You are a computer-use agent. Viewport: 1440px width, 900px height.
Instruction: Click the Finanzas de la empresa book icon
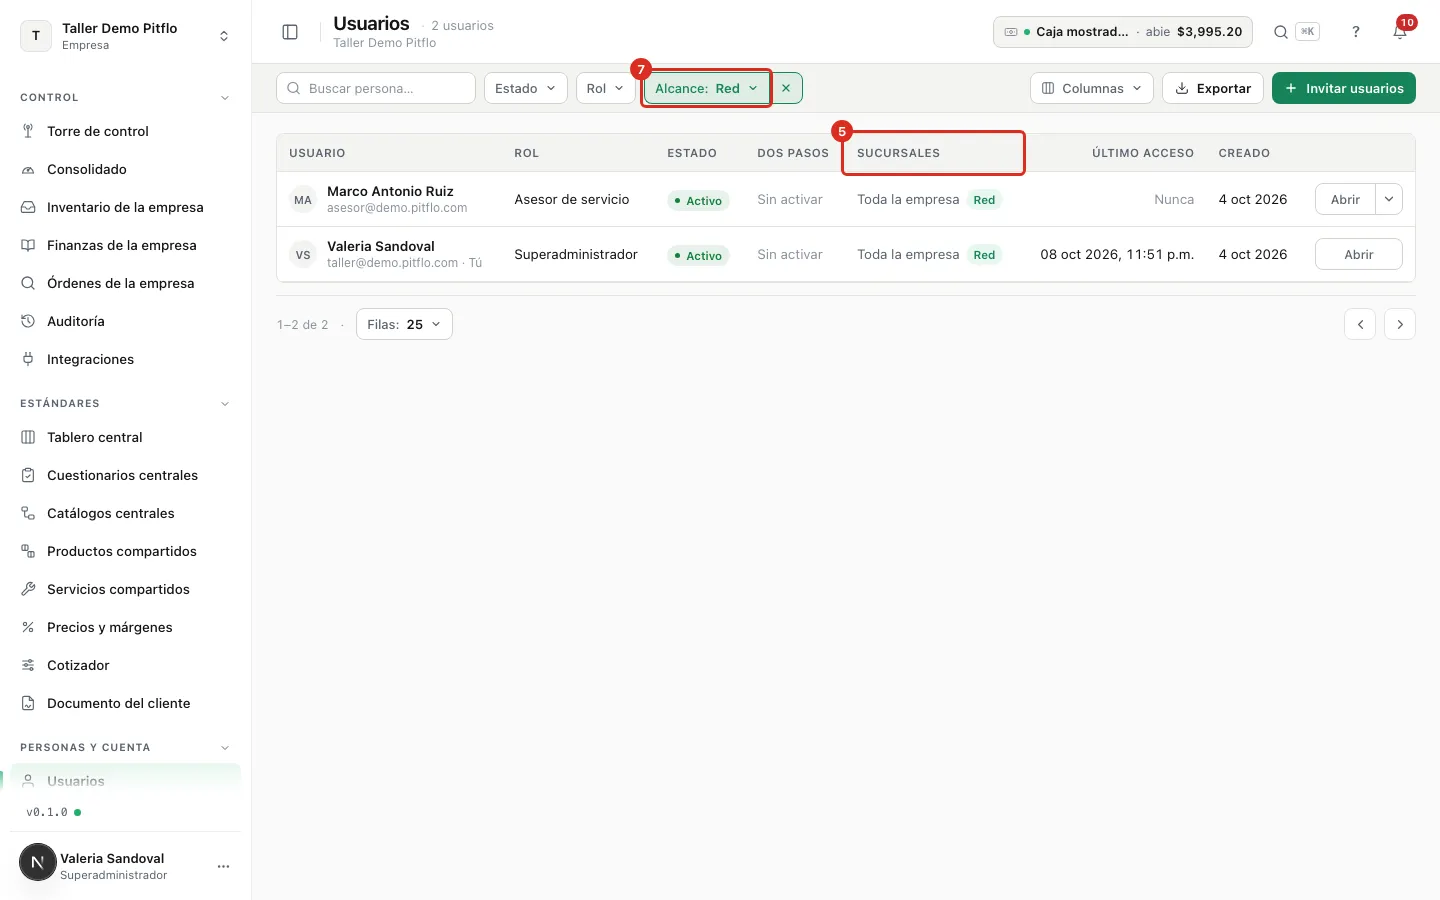tap(28, 245)
